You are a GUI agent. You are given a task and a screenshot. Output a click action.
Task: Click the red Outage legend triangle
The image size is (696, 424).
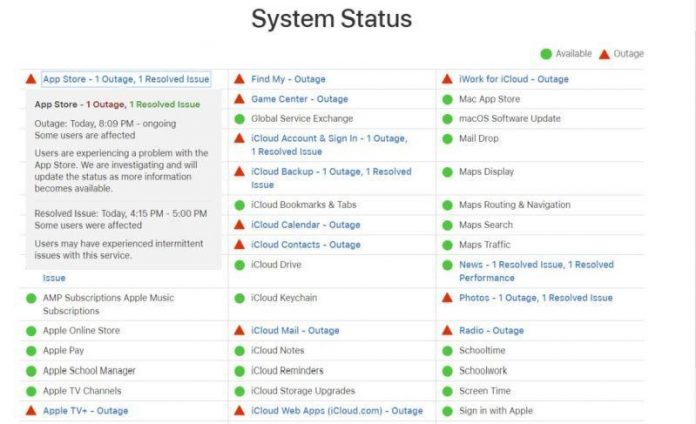click(x=603, y=54)
